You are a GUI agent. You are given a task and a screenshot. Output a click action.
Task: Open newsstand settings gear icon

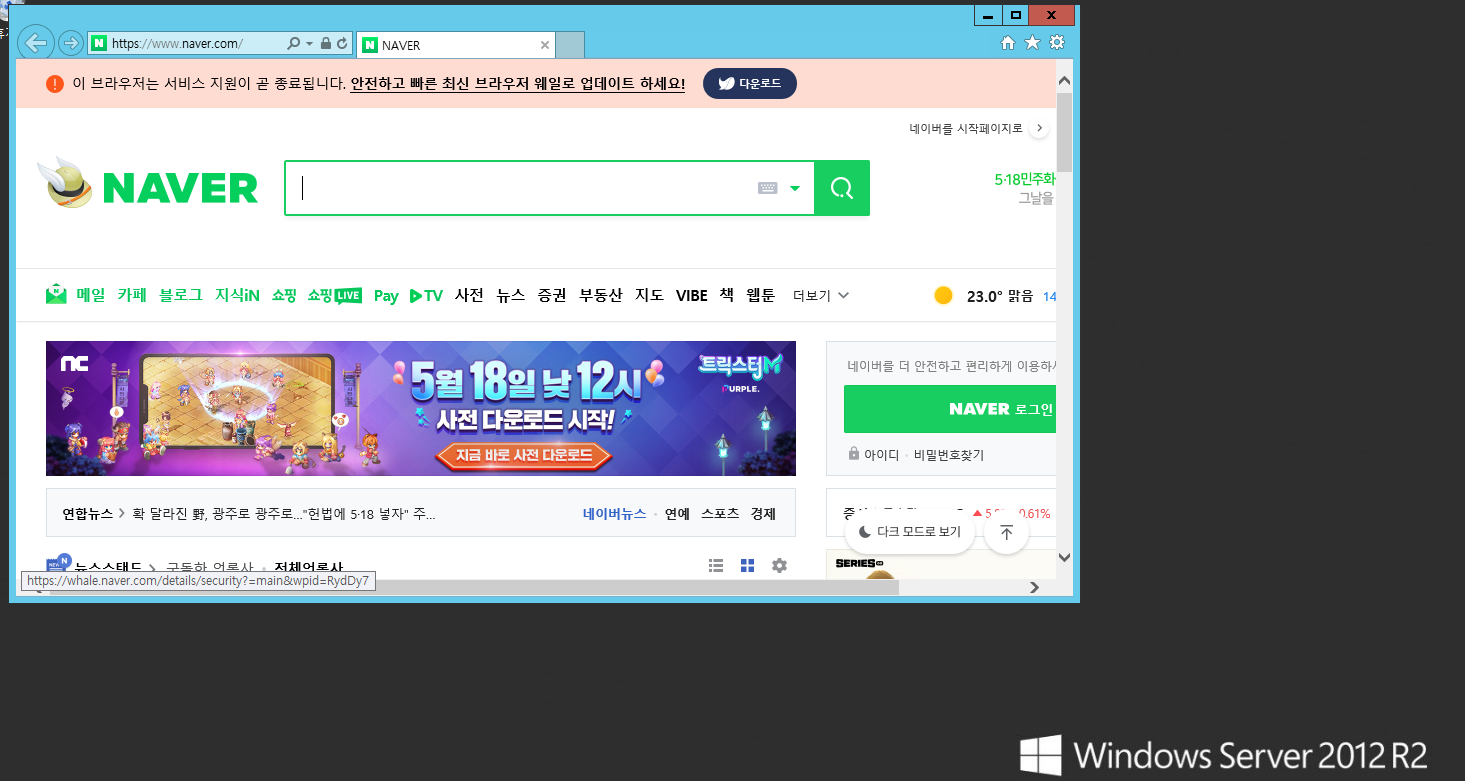point(779,566)
